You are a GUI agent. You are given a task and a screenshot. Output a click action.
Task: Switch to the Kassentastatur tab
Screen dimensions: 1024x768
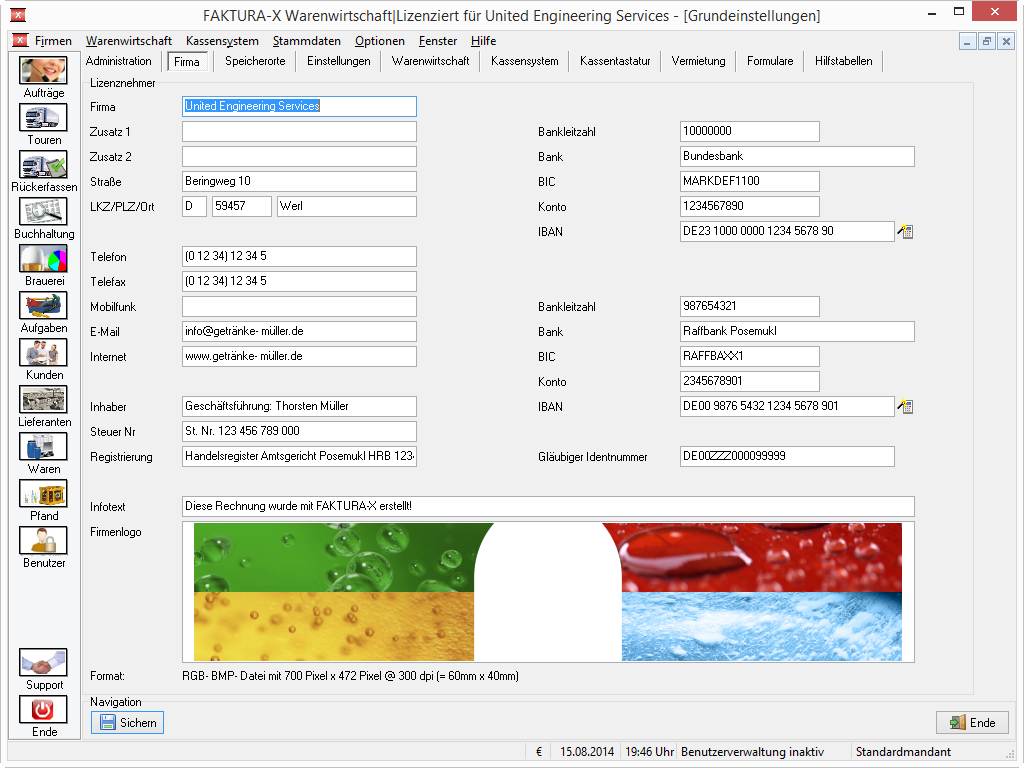[x=615, y=61]
